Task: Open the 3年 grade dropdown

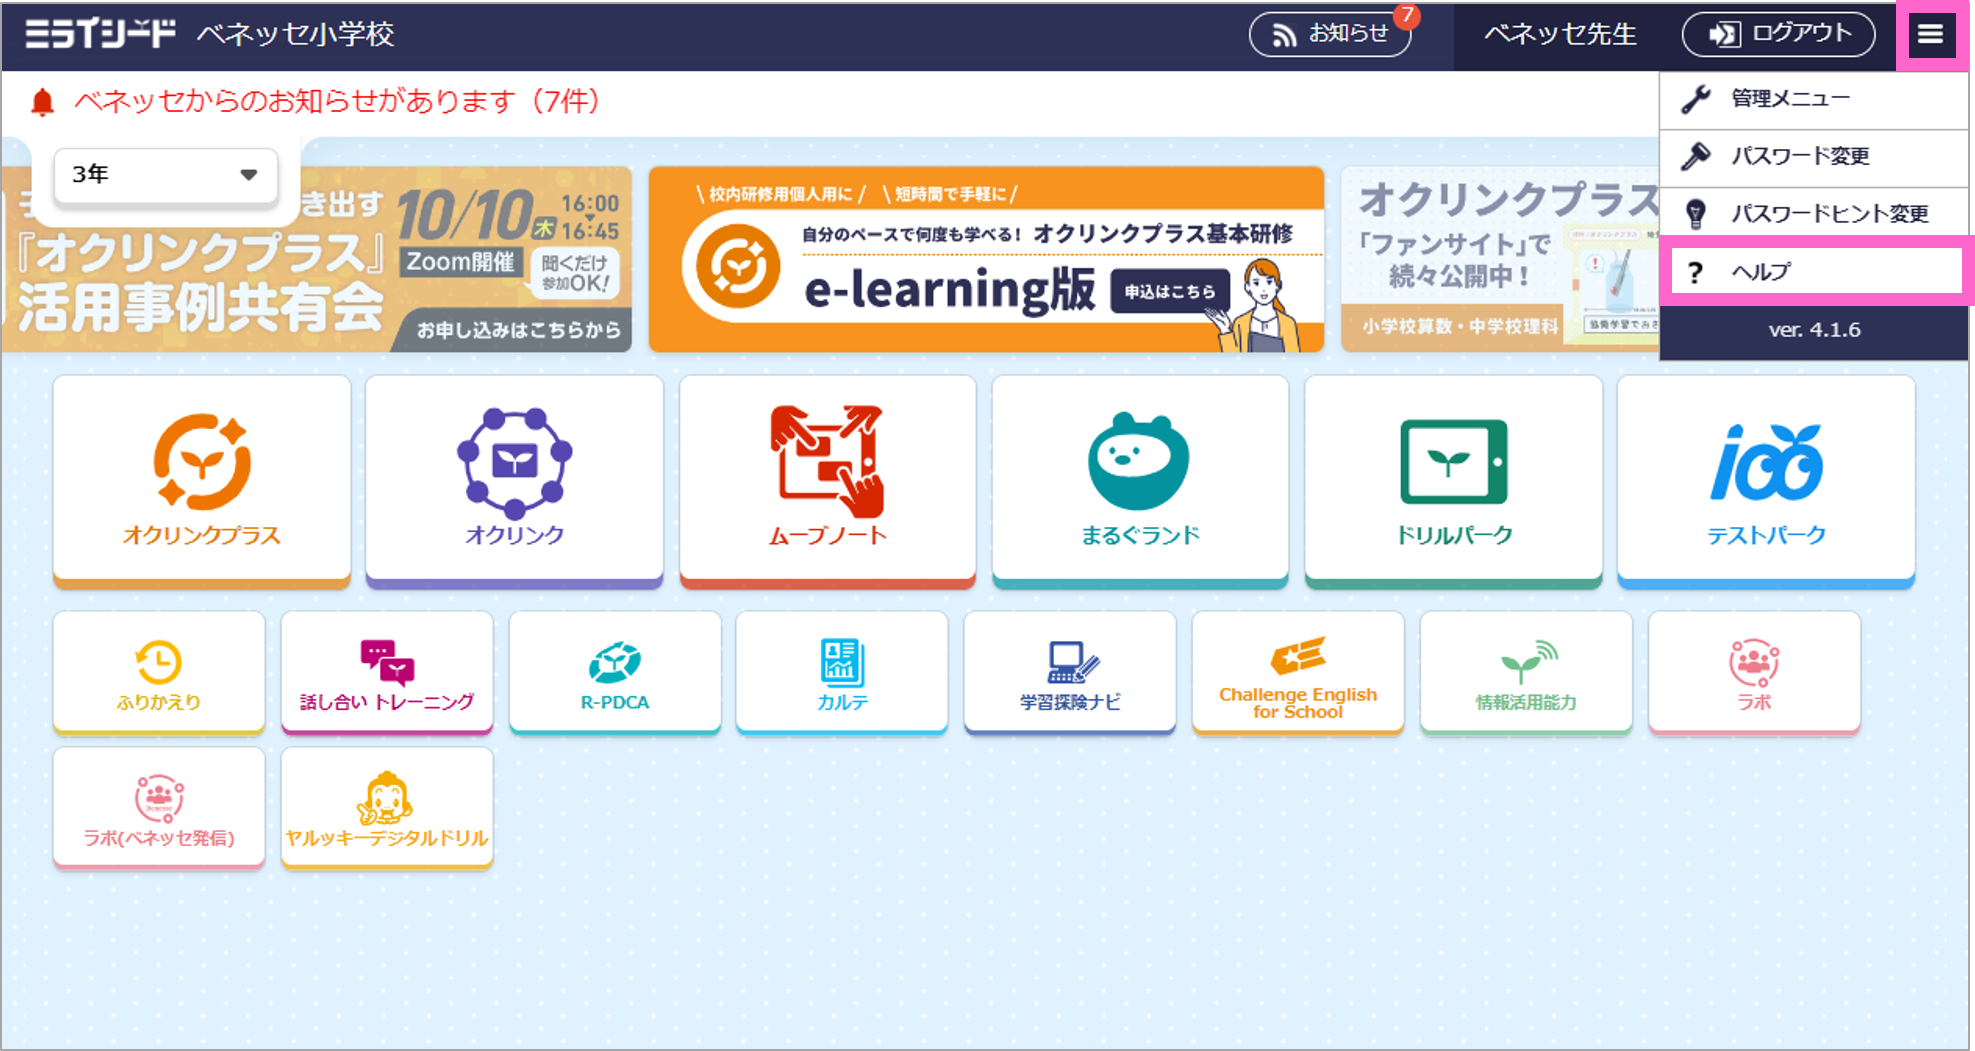Action: 165,175
